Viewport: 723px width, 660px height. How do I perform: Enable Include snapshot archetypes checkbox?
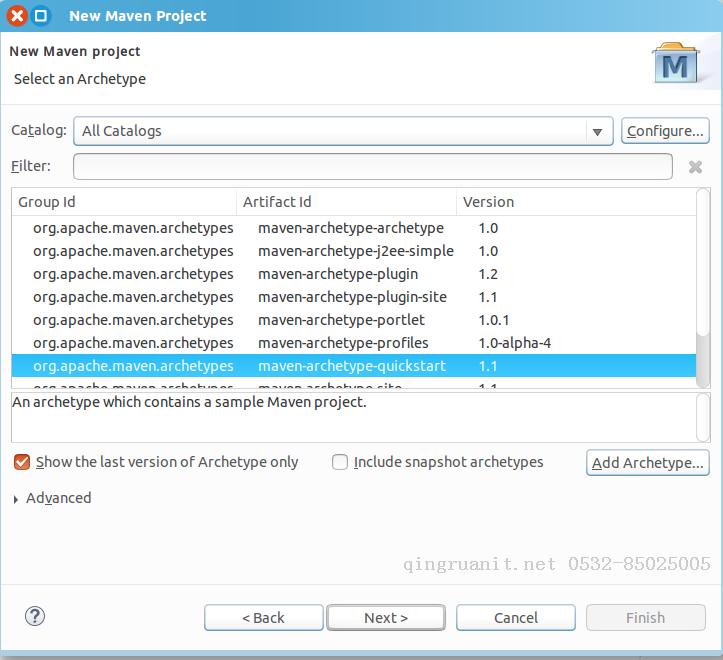tap(340, 462)
